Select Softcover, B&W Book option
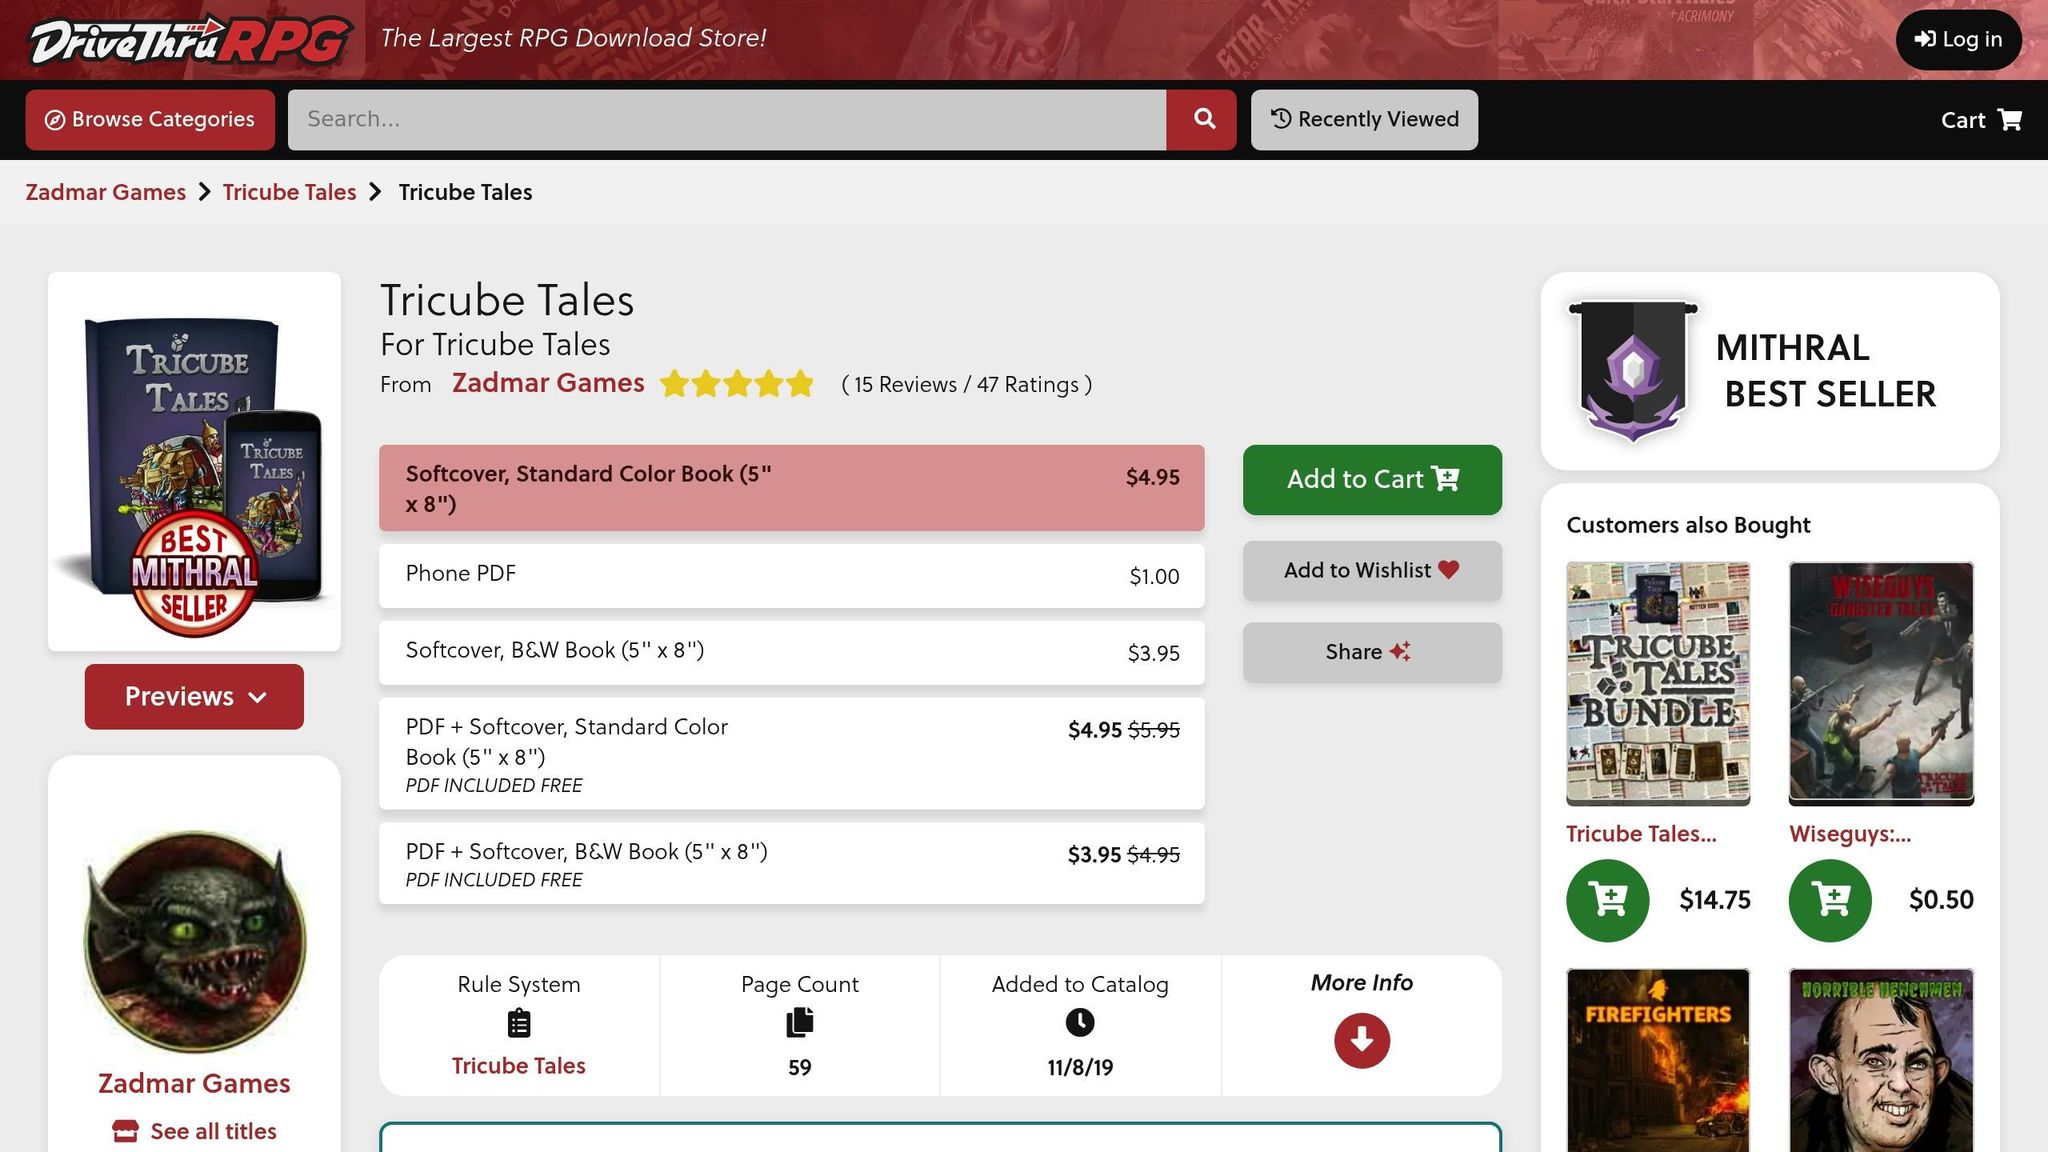 pyautogui.click(x=792, y=653)
